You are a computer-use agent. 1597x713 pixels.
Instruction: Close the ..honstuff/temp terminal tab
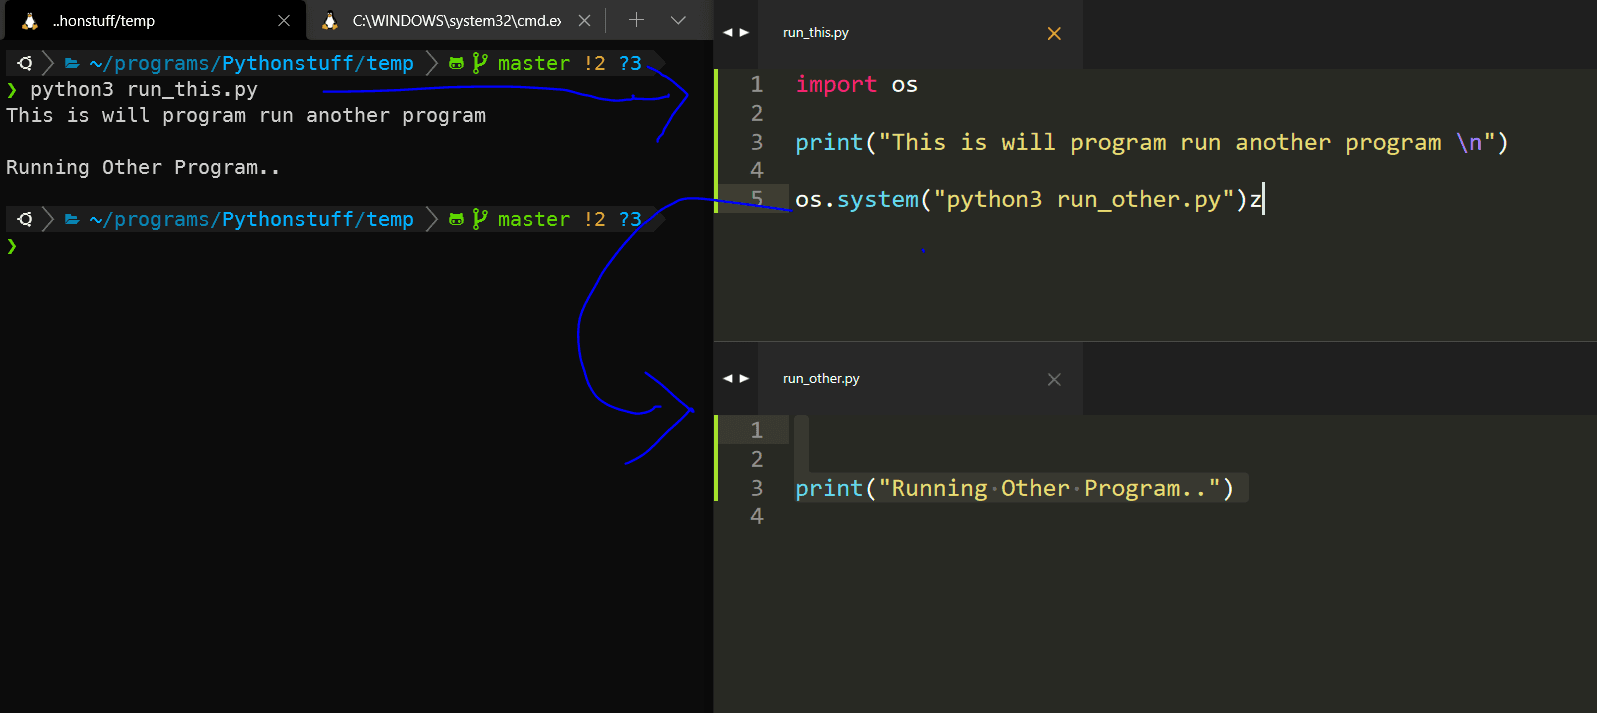click(284, 21)
